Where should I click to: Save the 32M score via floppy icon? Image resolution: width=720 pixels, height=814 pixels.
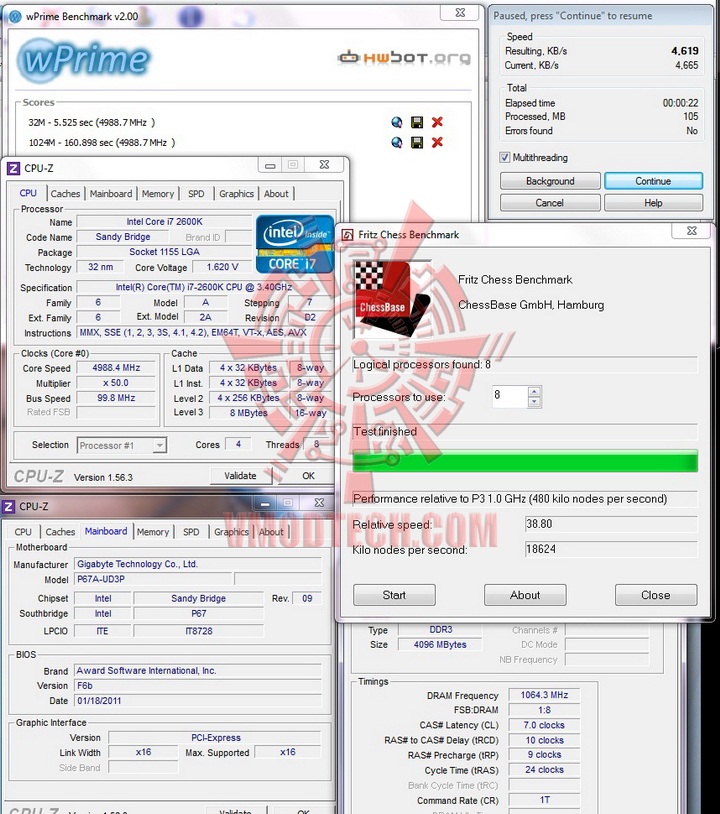point(417,123)
